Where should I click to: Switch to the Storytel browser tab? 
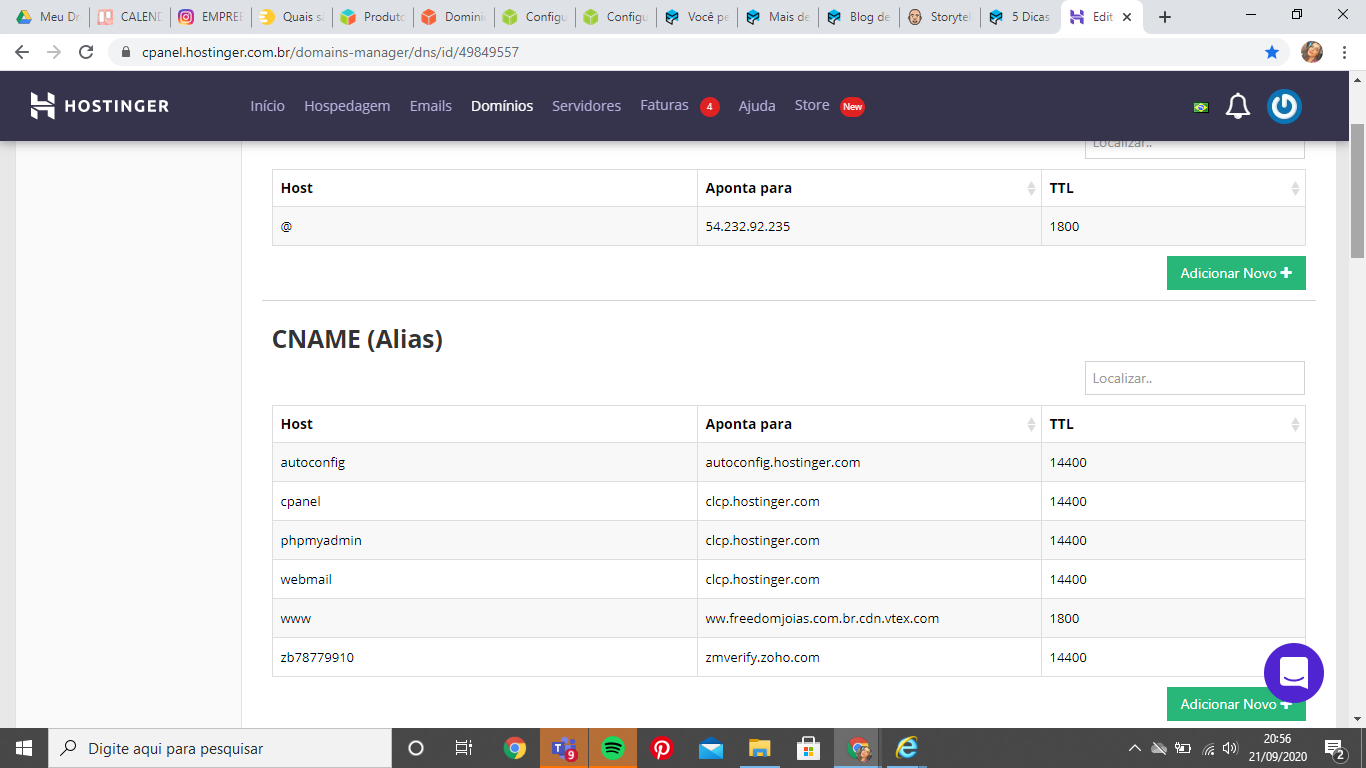click(x=940, y=17)
